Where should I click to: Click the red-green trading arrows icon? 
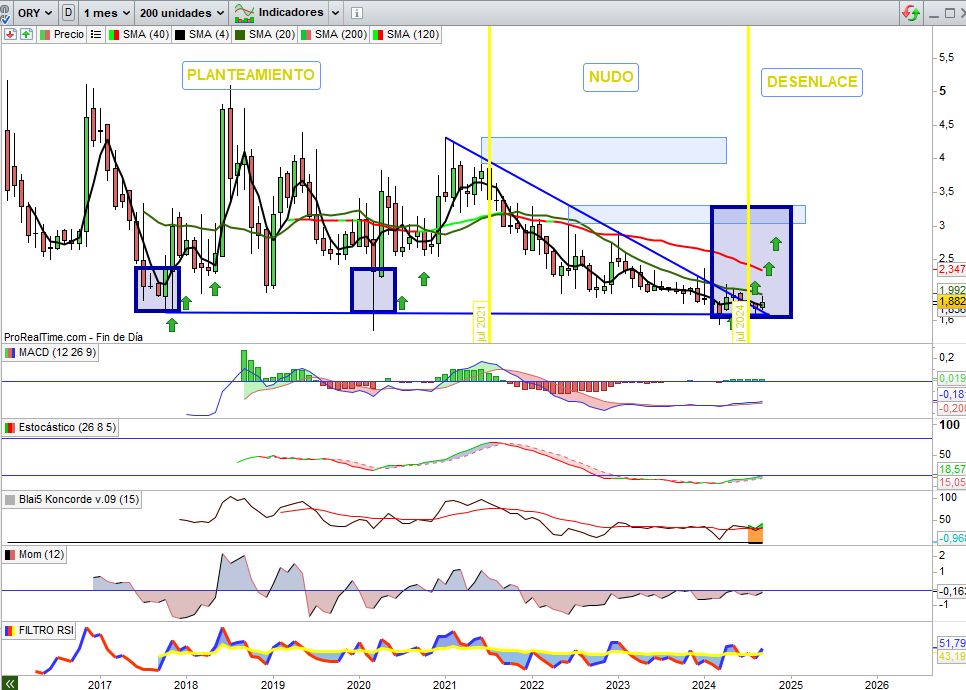click(911, 12)
